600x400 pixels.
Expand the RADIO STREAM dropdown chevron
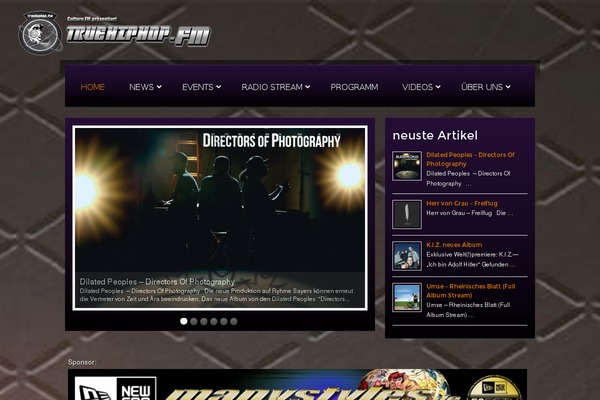[307, 87]
